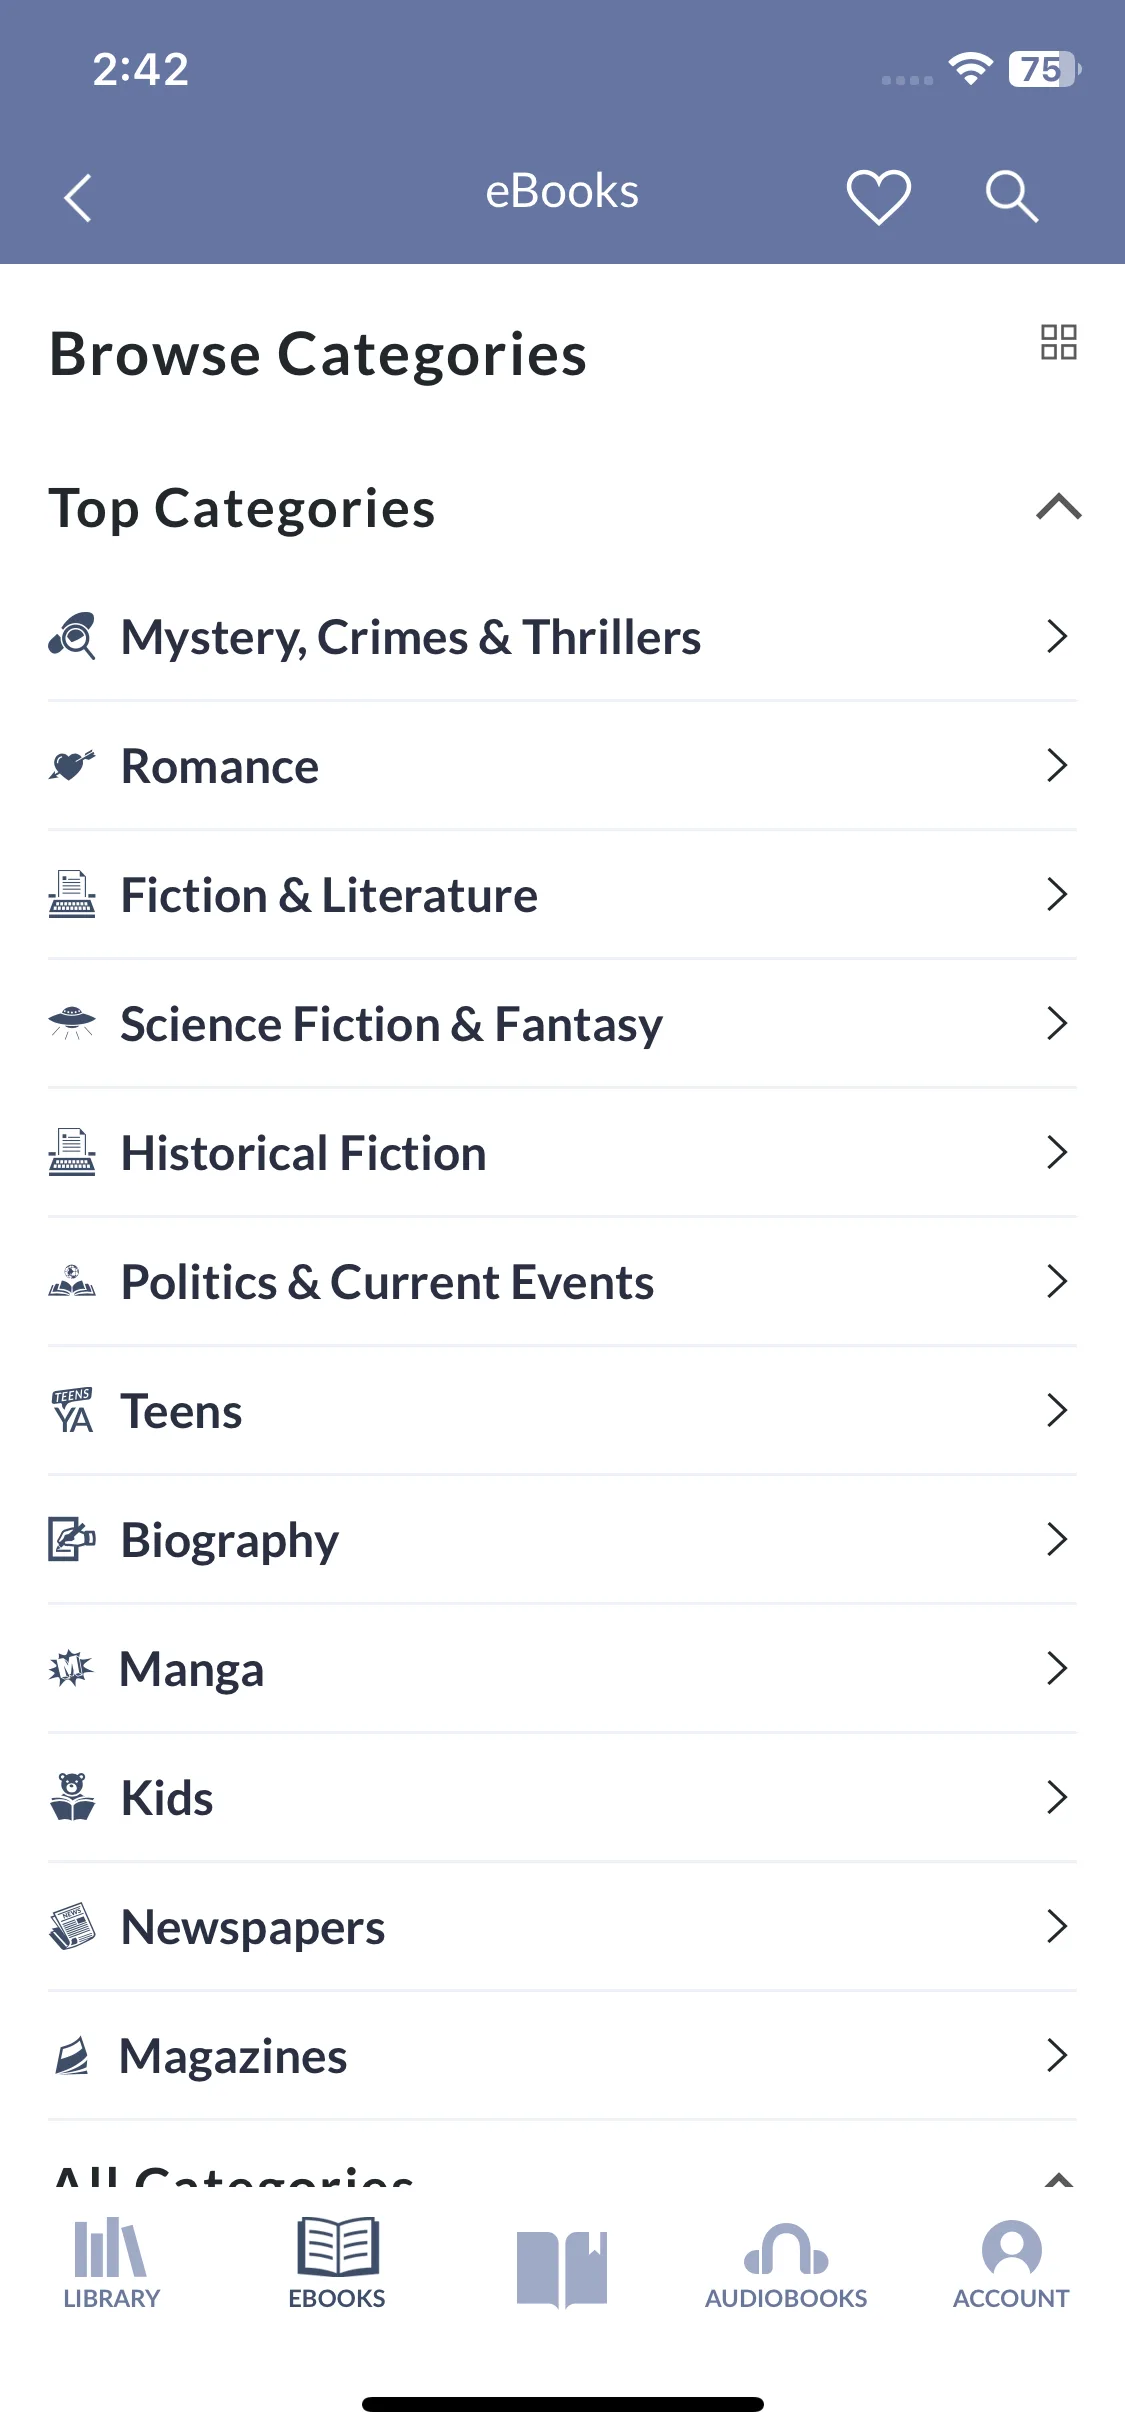Tap the Teens YA icon
The width and height of the screenshot is (1125, 2436).
coord(72,1410)
